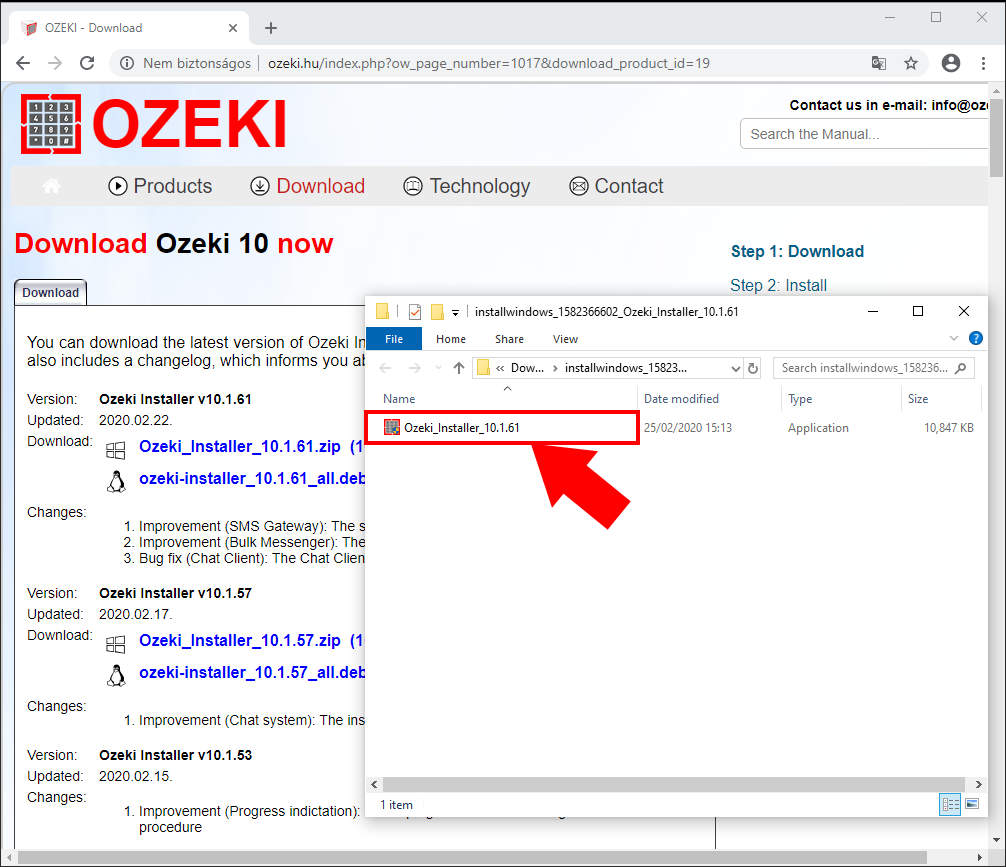Download ozeki-installer_10.1.57_all.deb
This screenshot has height=867, width=1006.
[x=252, y=673]
